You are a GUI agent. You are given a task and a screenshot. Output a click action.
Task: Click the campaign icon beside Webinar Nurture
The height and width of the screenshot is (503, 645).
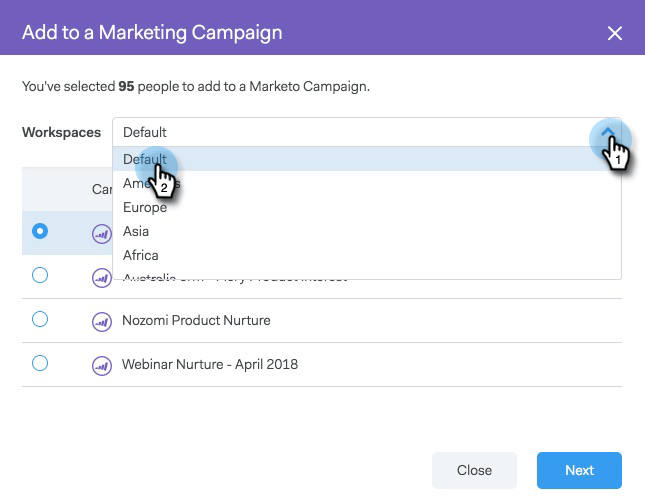[101, 365]
